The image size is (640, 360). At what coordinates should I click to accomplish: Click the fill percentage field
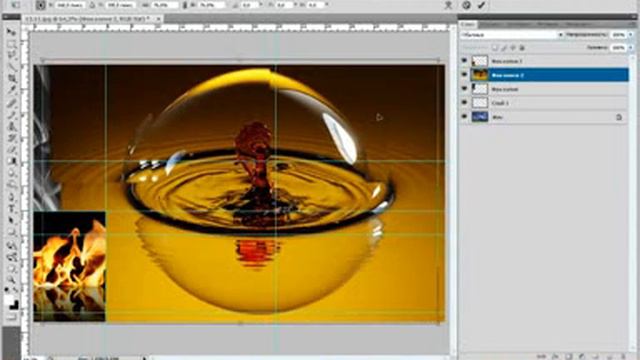click(619, 48)
